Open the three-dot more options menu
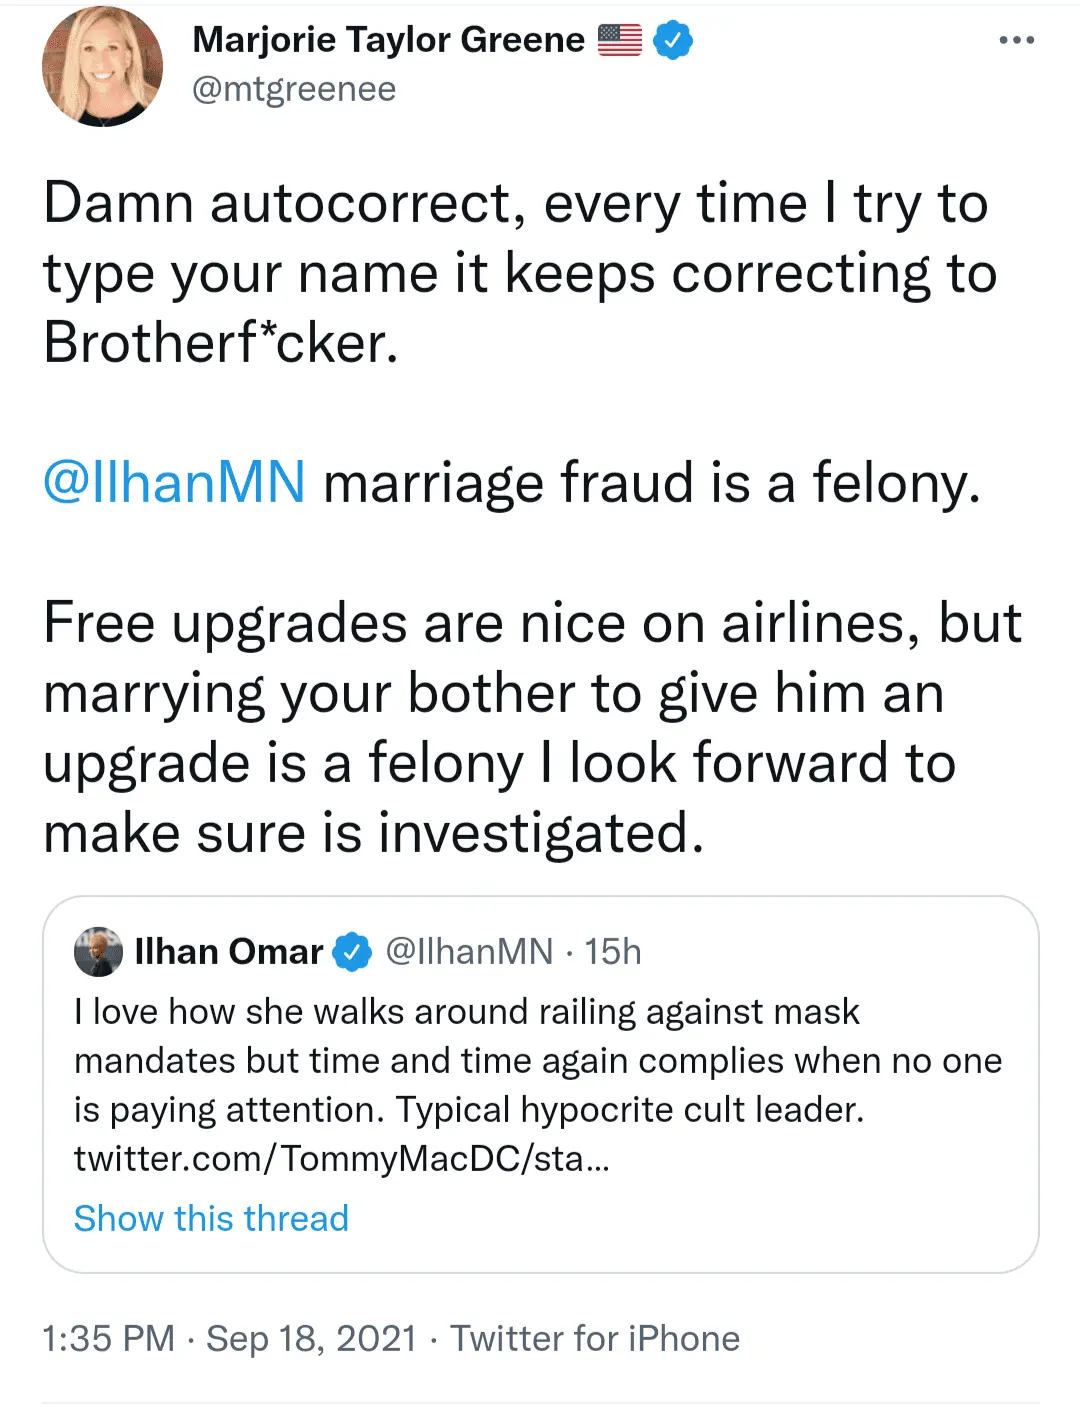The width and height of the screenshot is (1080, 1407). pyautogui.click(x=1016, y=41)
